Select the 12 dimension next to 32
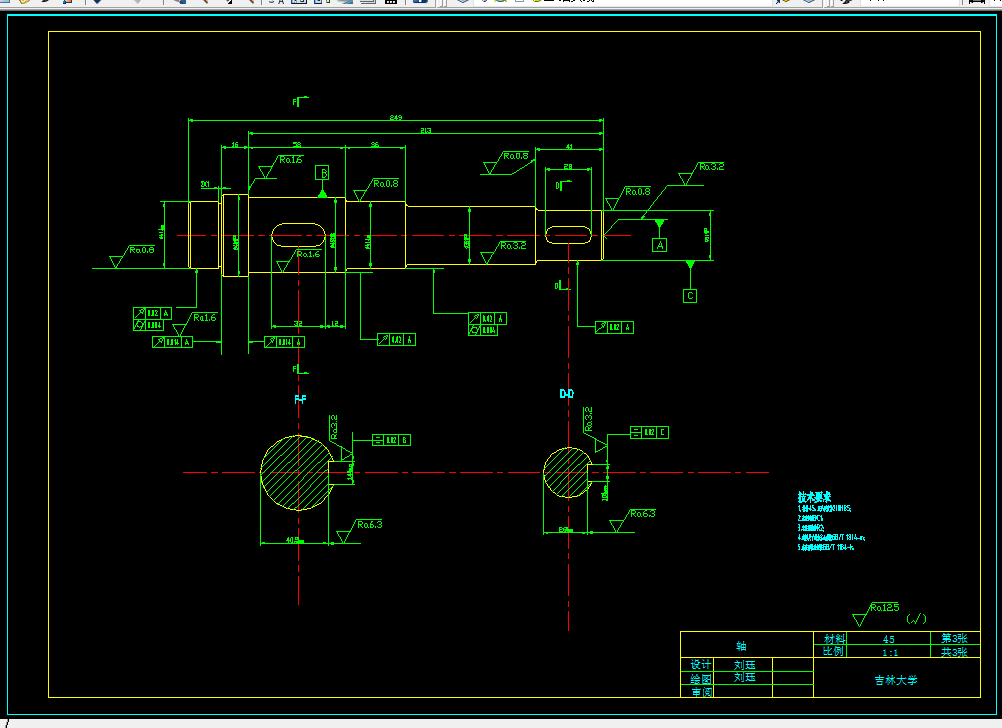This screenshot has width=1002, height=728. (335, 323)
